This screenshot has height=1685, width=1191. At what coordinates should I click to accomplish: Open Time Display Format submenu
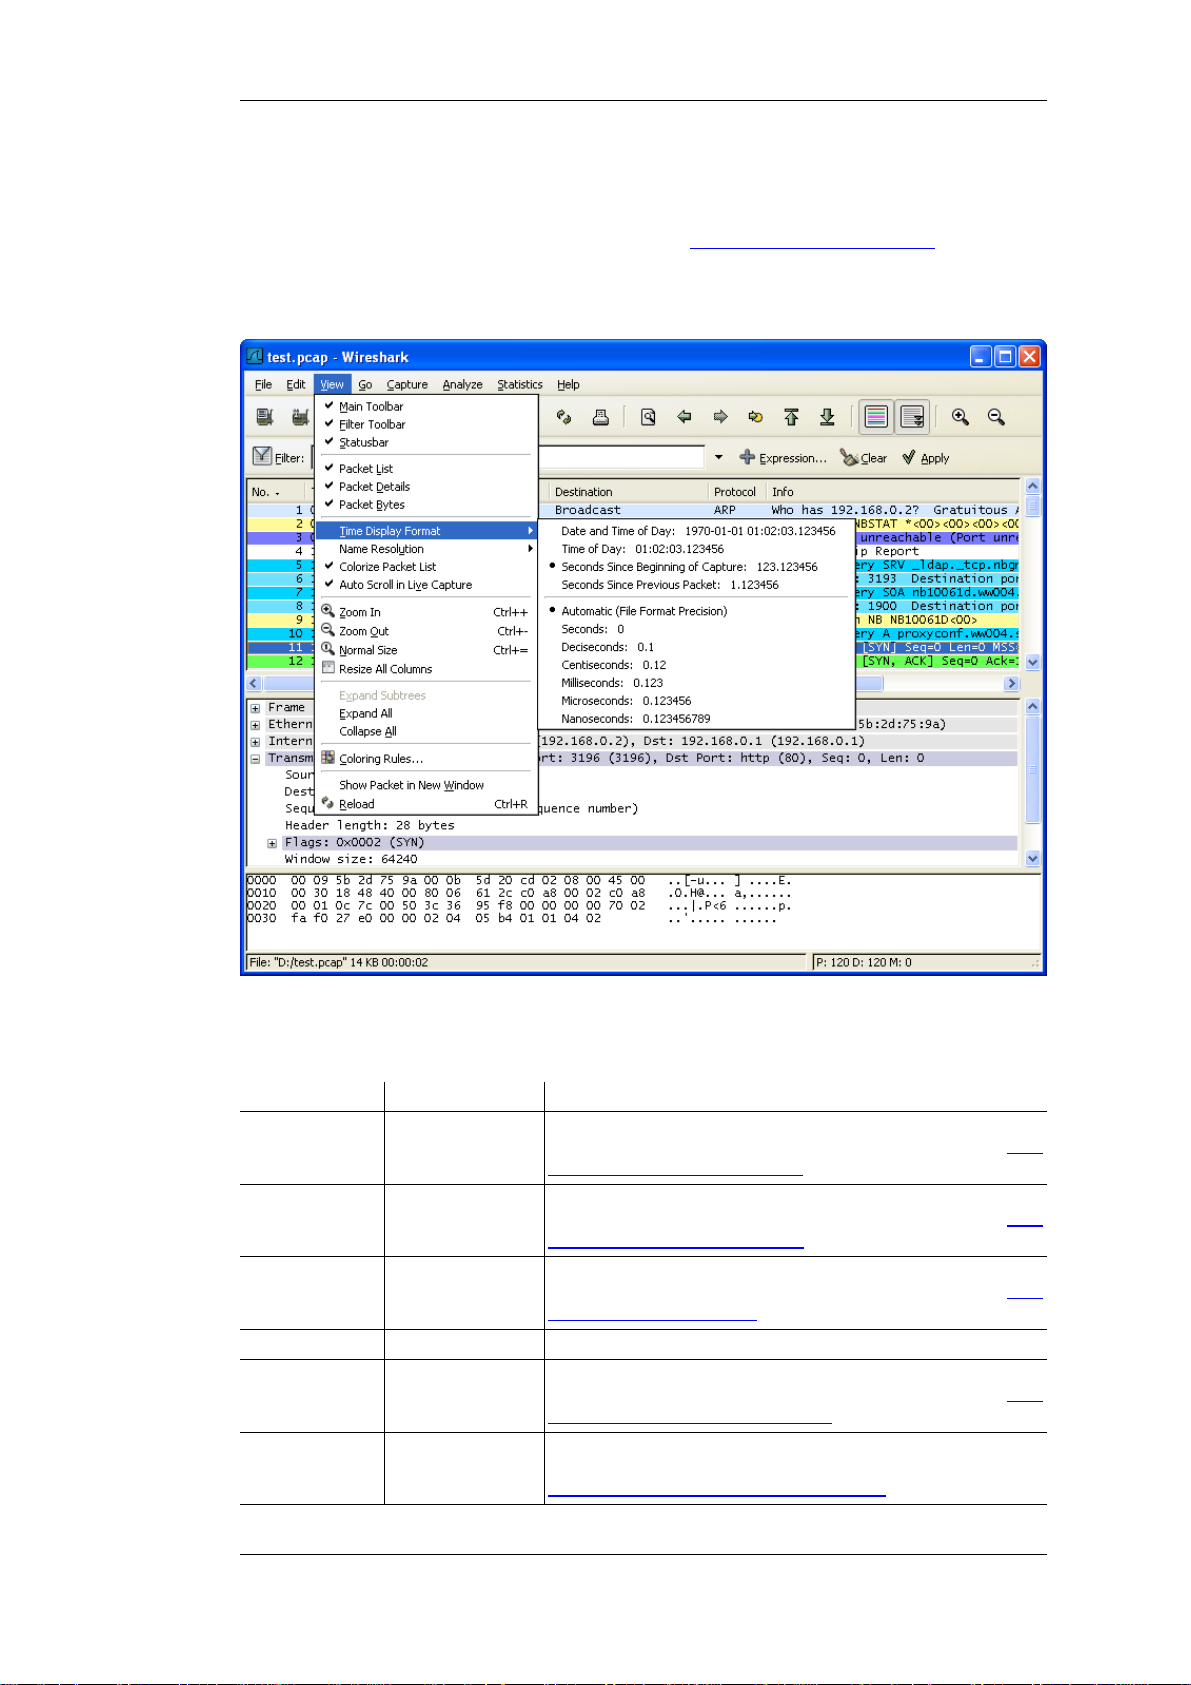425,530
